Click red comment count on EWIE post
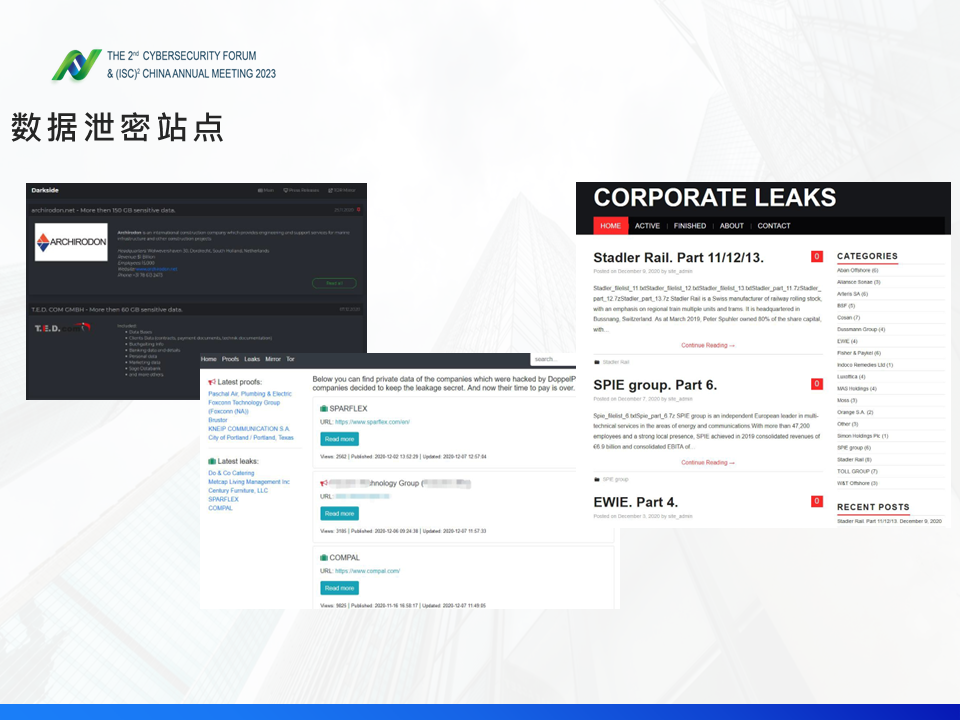This screenshot has height=720, width=960. (x=817, y=501)
